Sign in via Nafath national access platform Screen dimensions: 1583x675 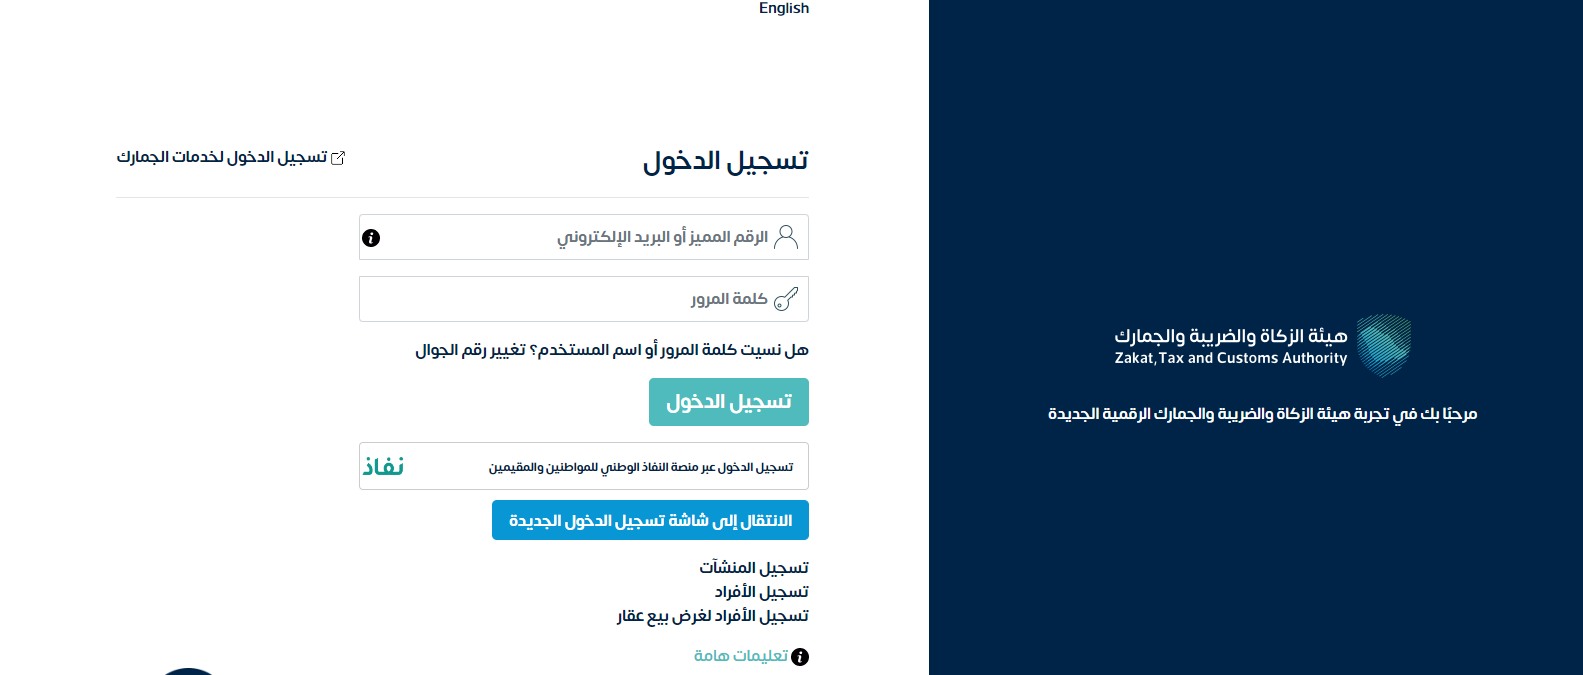click(640, 467)
